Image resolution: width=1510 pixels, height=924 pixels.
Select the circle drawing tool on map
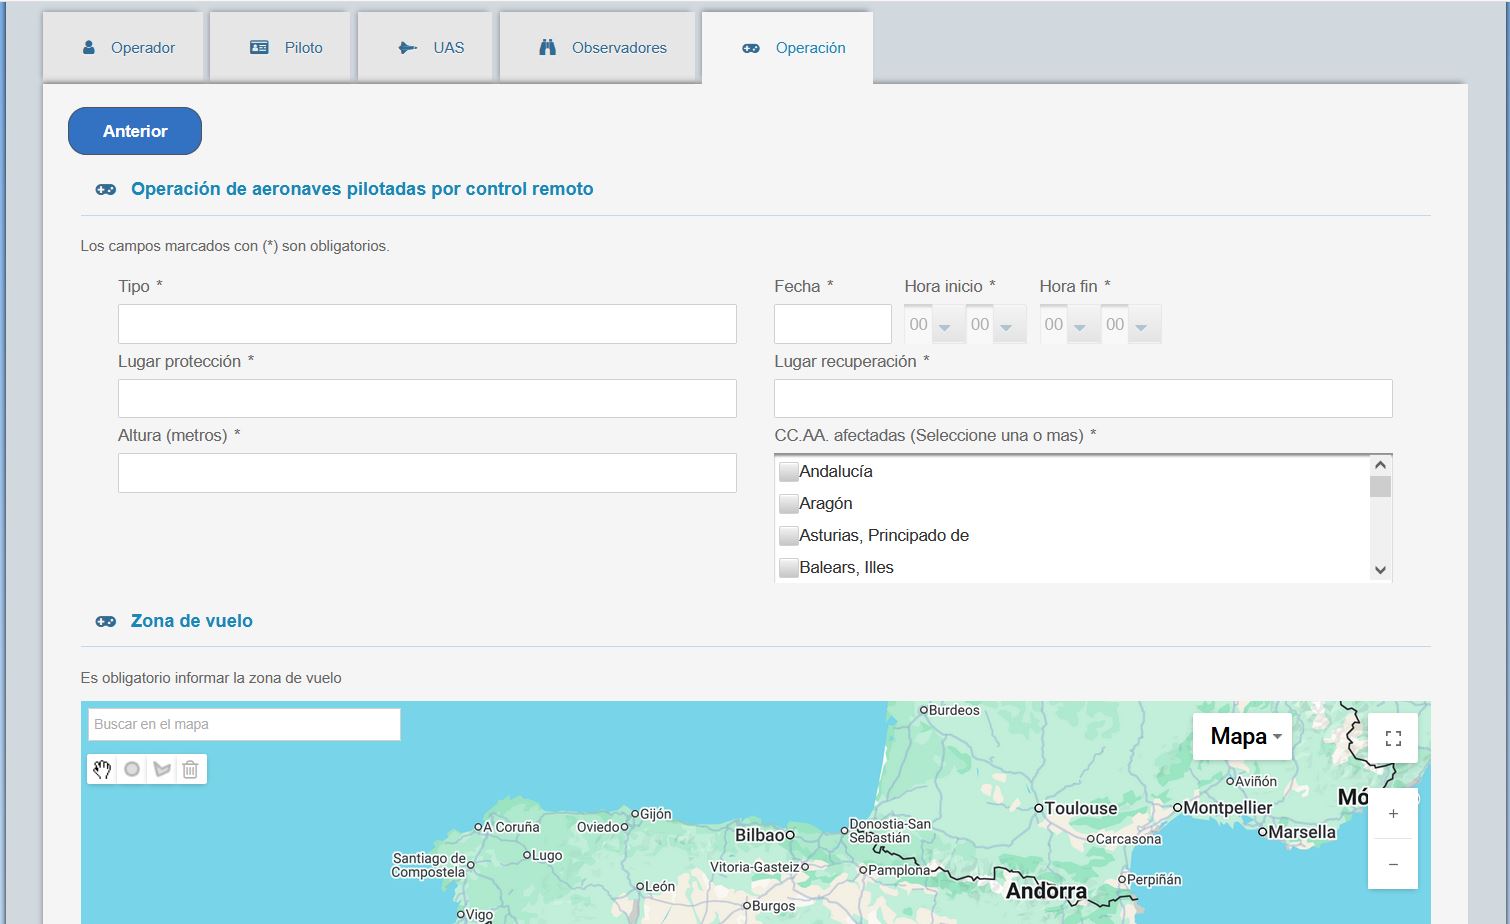[132, 769]
